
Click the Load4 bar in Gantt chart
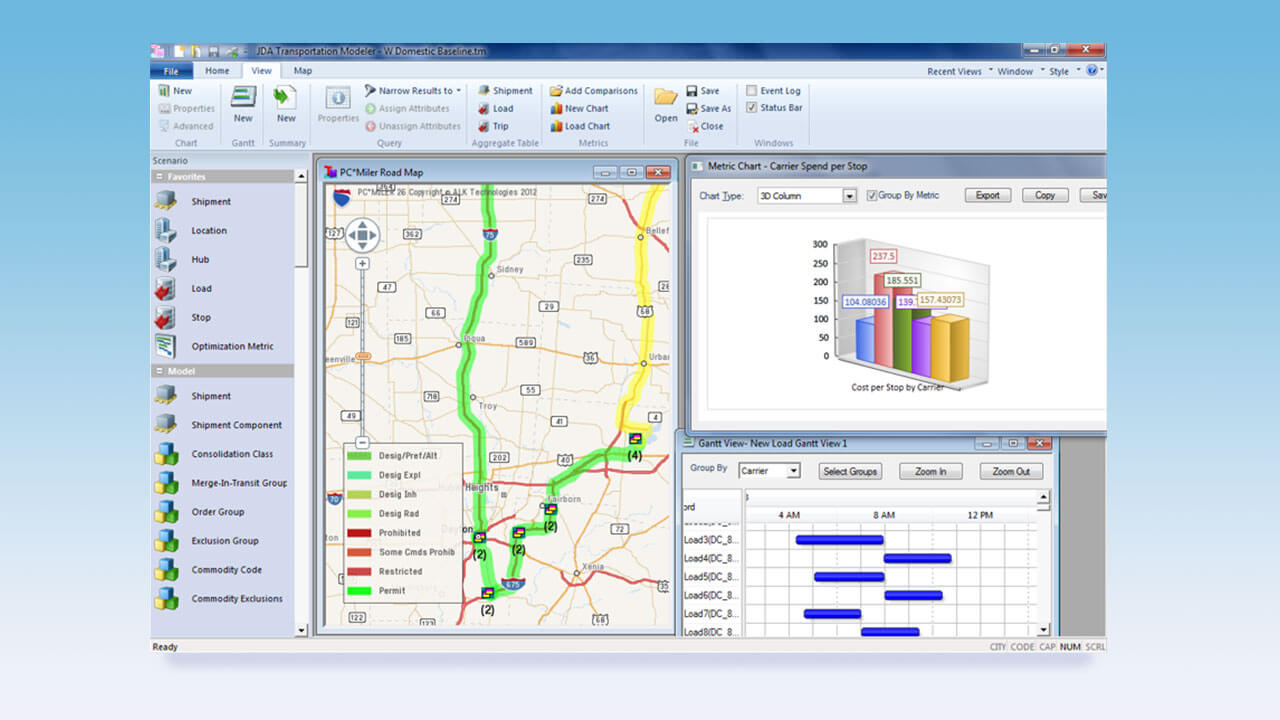pyautogui.click(x=917, y=558)
